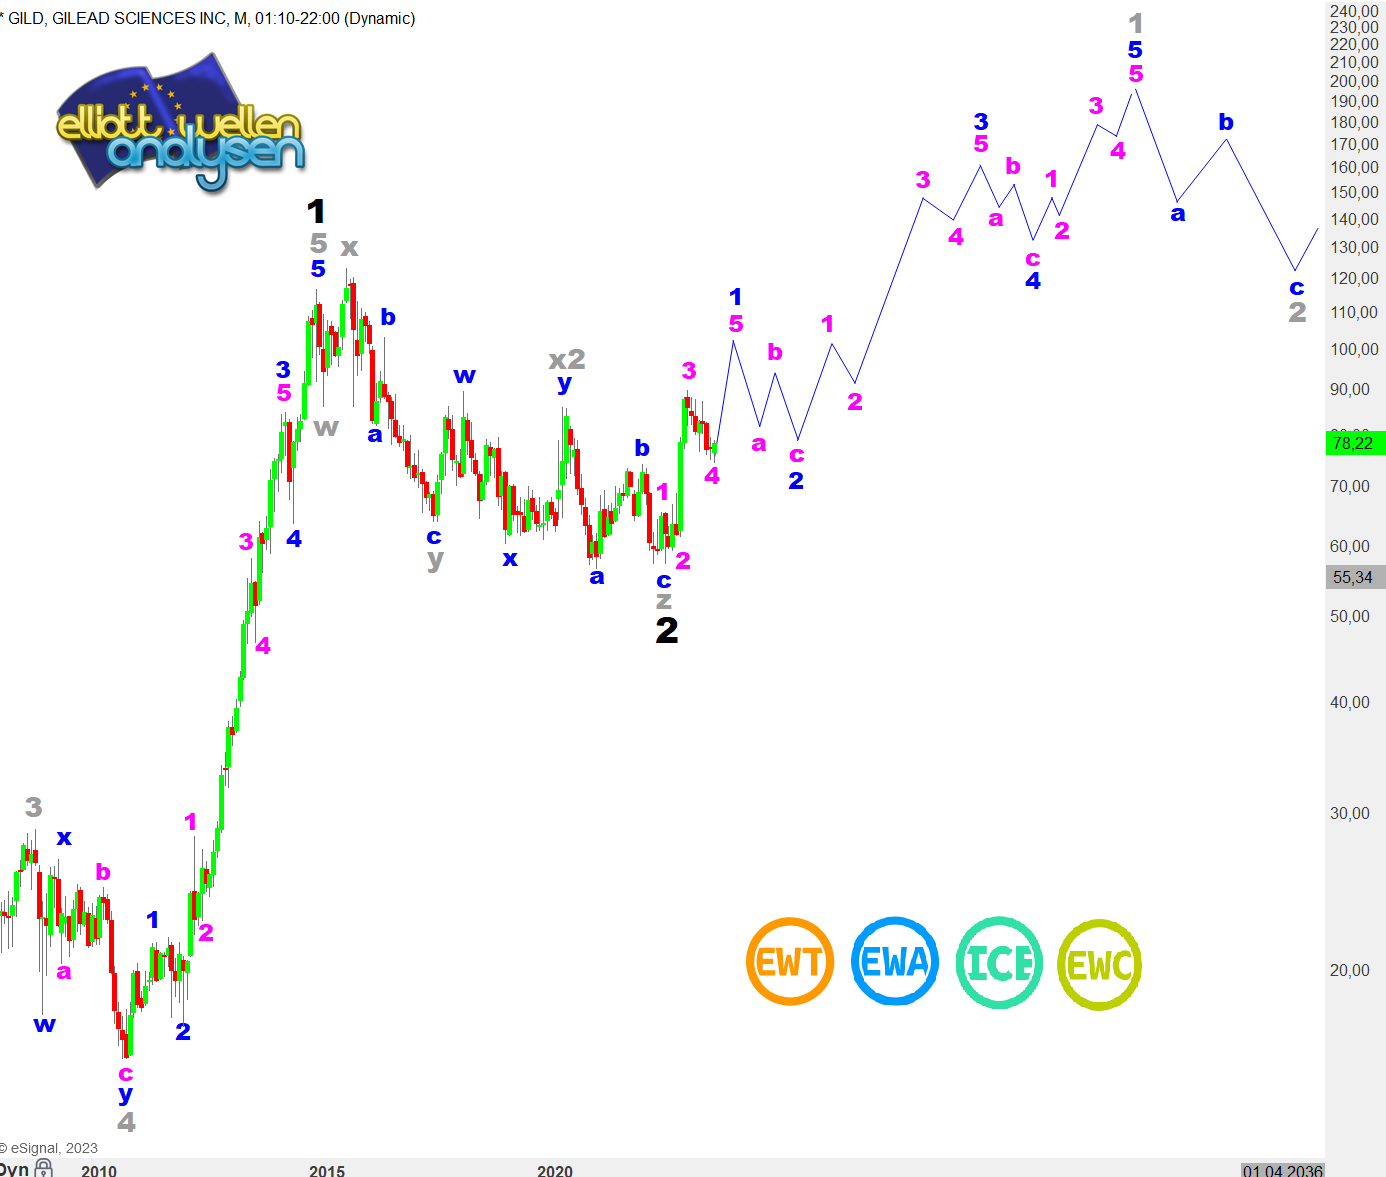Click the blue EWA circle badge
This screenshot has height=1177, width=1386.
coord(895,962)
